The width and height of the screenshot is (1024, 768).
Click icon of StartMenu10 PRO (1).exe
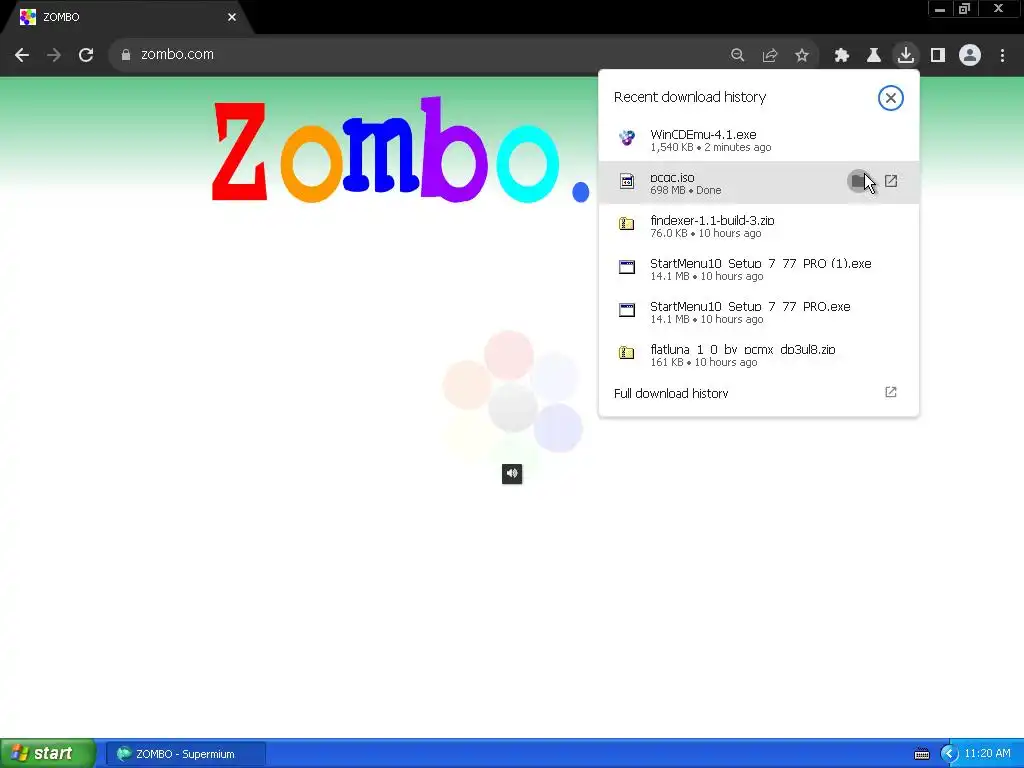pos(627,267)
